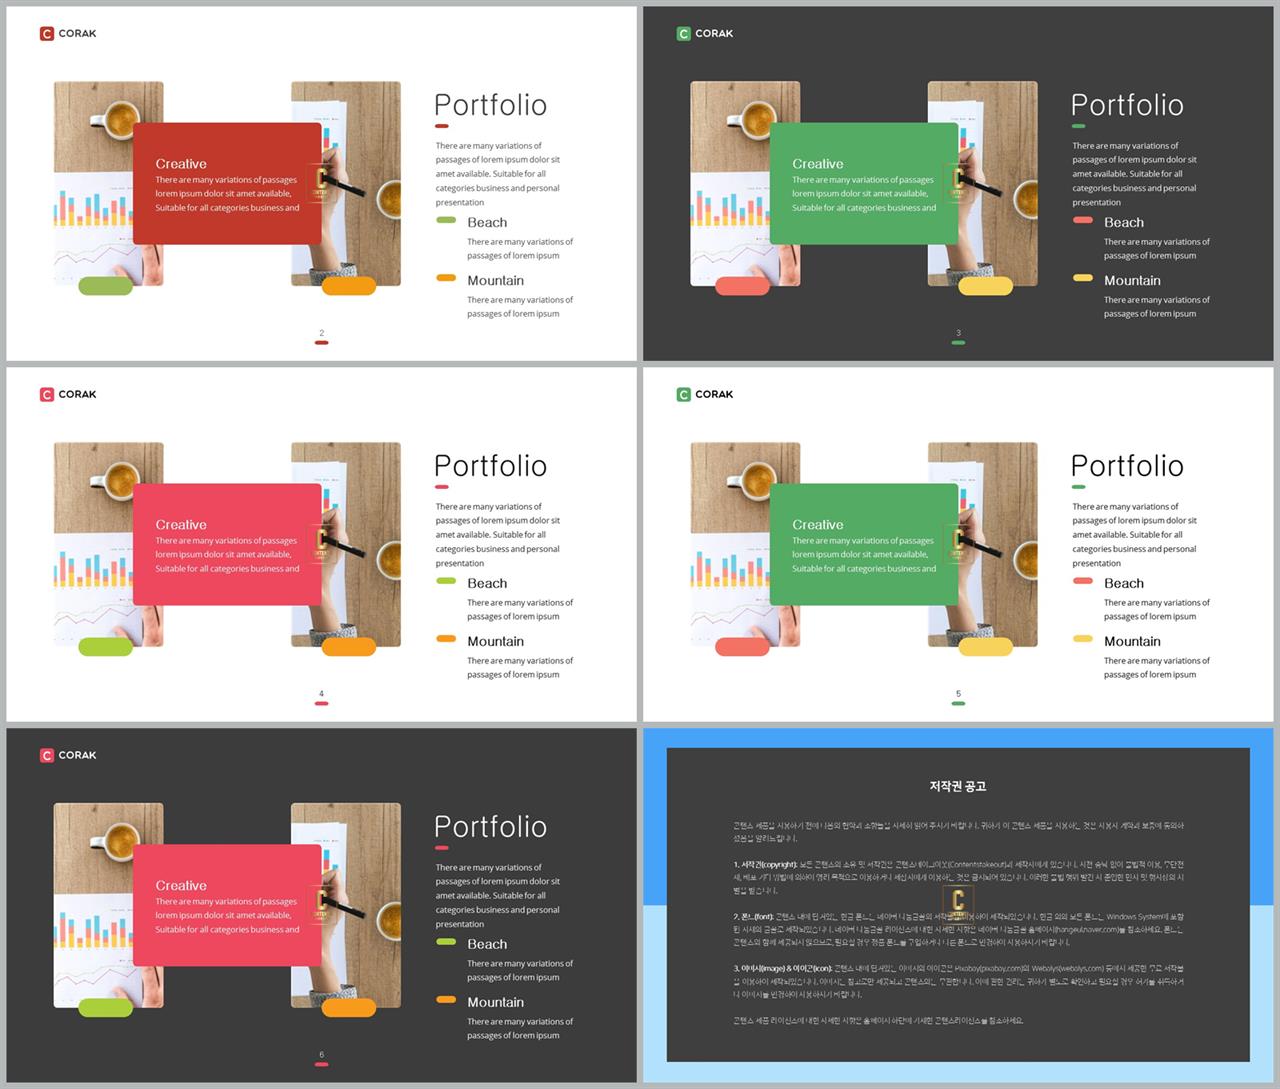The image size is (1280, 1089).
Task: Click the green Creative card on dark slide 3
Action: (x=864, y=184)
